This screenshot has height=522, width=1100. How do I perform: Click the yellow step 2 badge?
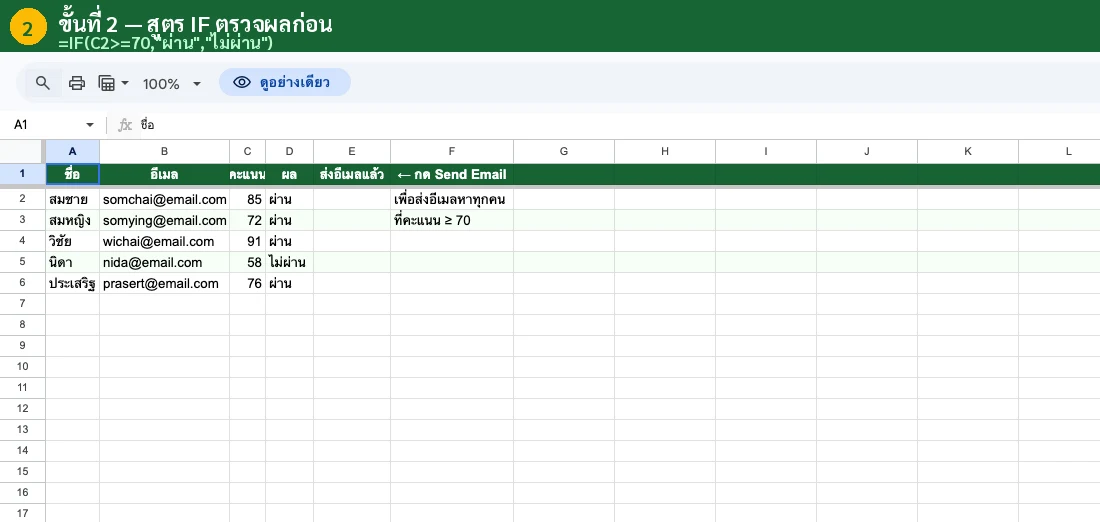tap(27, 28)
